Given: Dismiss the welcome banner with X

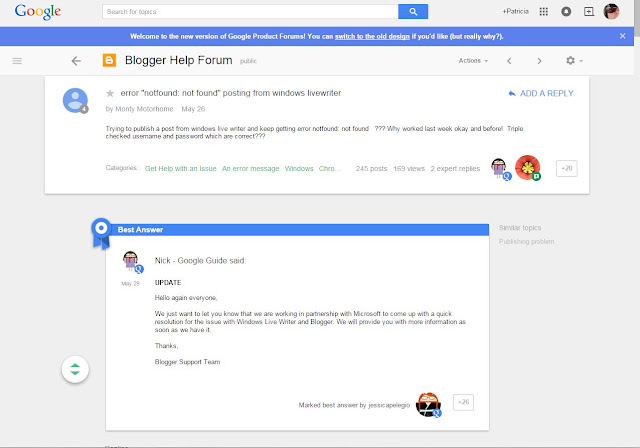Looking at the screenshot, I should 622,36.
